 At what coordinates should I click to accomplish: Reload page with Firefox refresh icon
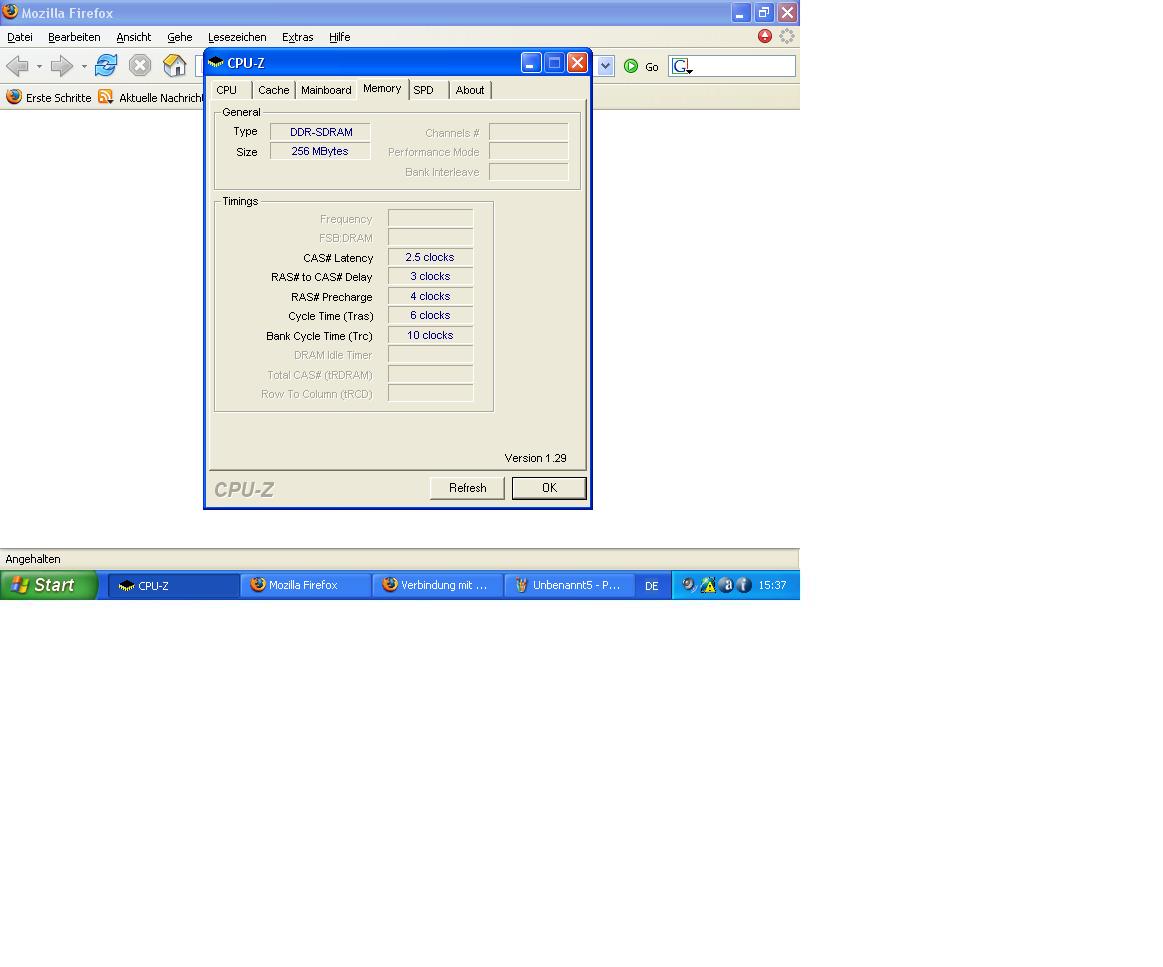[106, 65]
